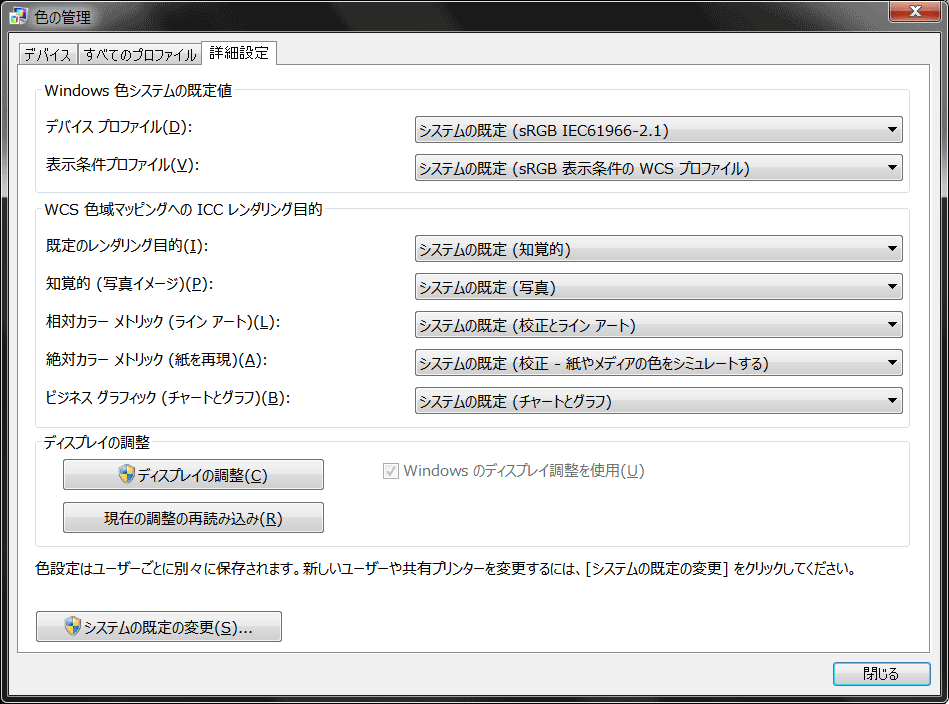Click WCS 色域マッピングへの ICC レンダリング目的 heading
The height and width of the screenshot is (704, 949).
click(x=183, y=209)
